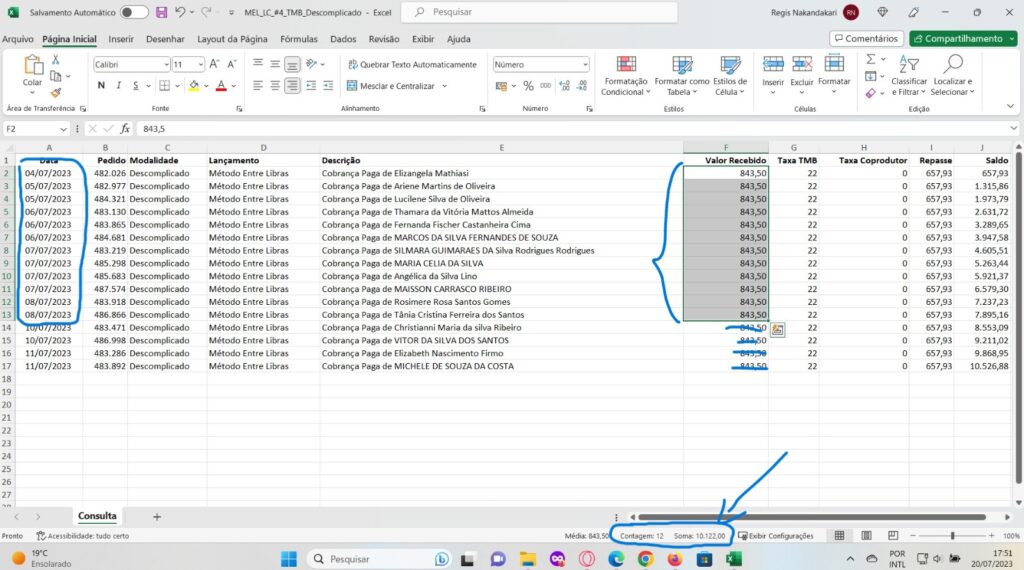Click the Undo arrow icon
1024x570 pixels.
click(x=180, y=12)
